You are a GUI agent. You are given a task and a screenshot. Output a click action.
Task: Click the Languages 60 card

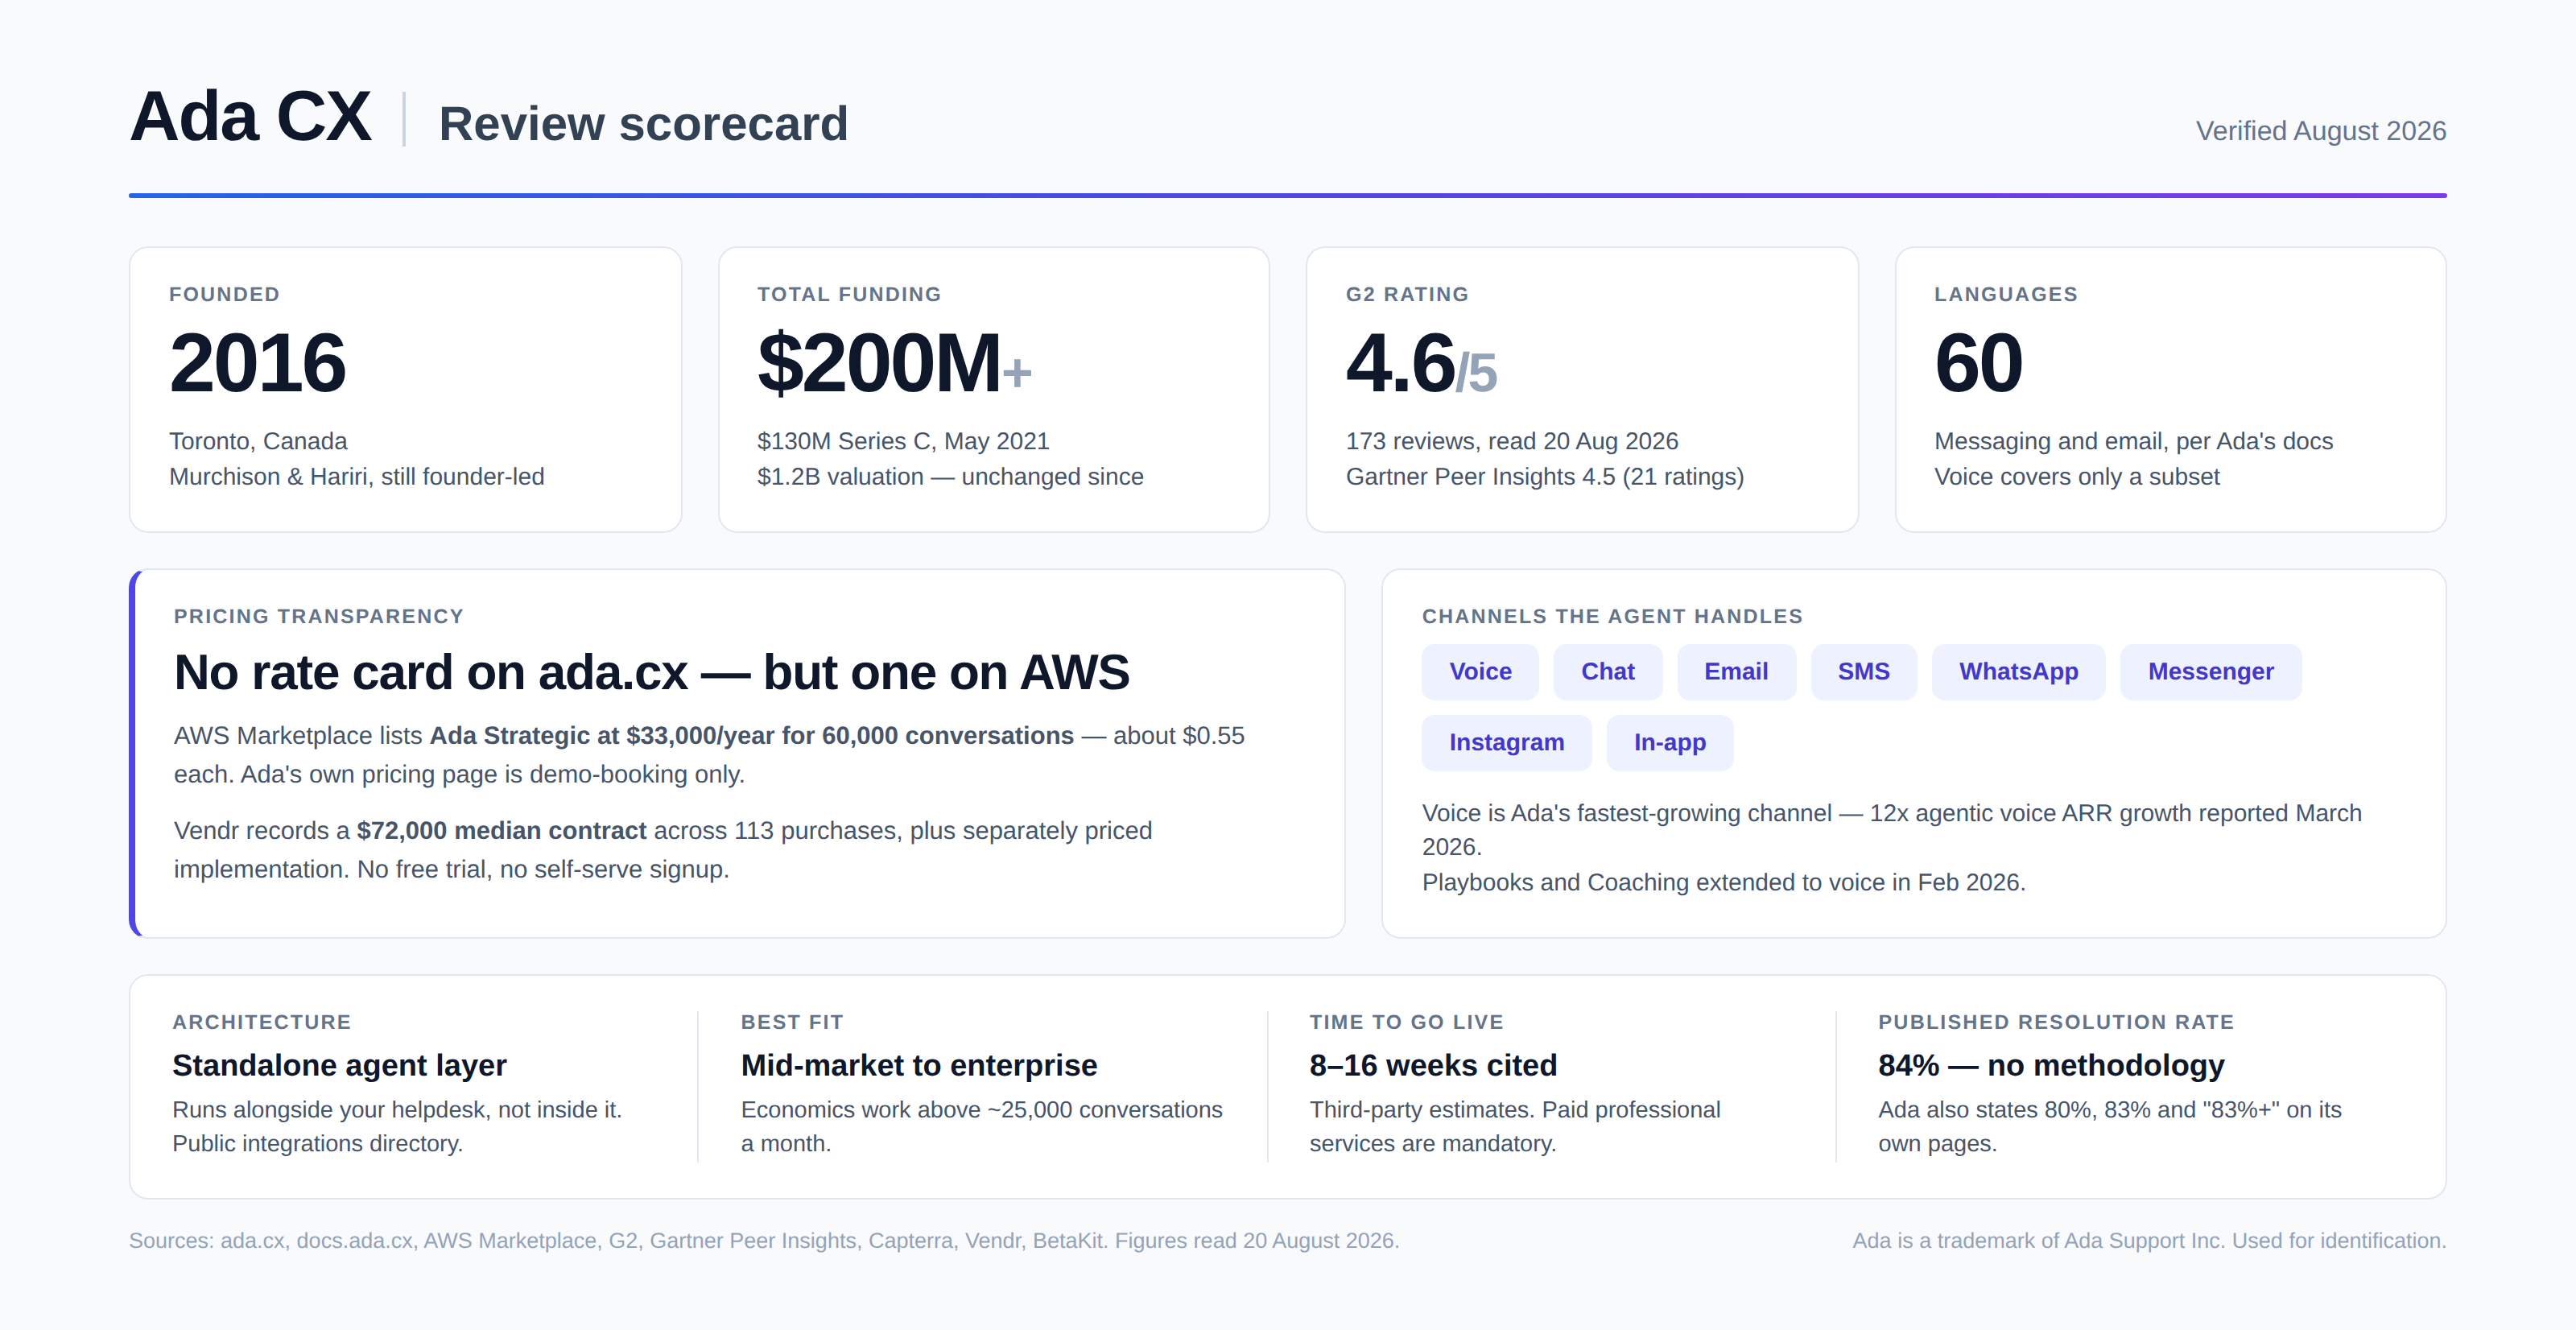(2170, 390)
